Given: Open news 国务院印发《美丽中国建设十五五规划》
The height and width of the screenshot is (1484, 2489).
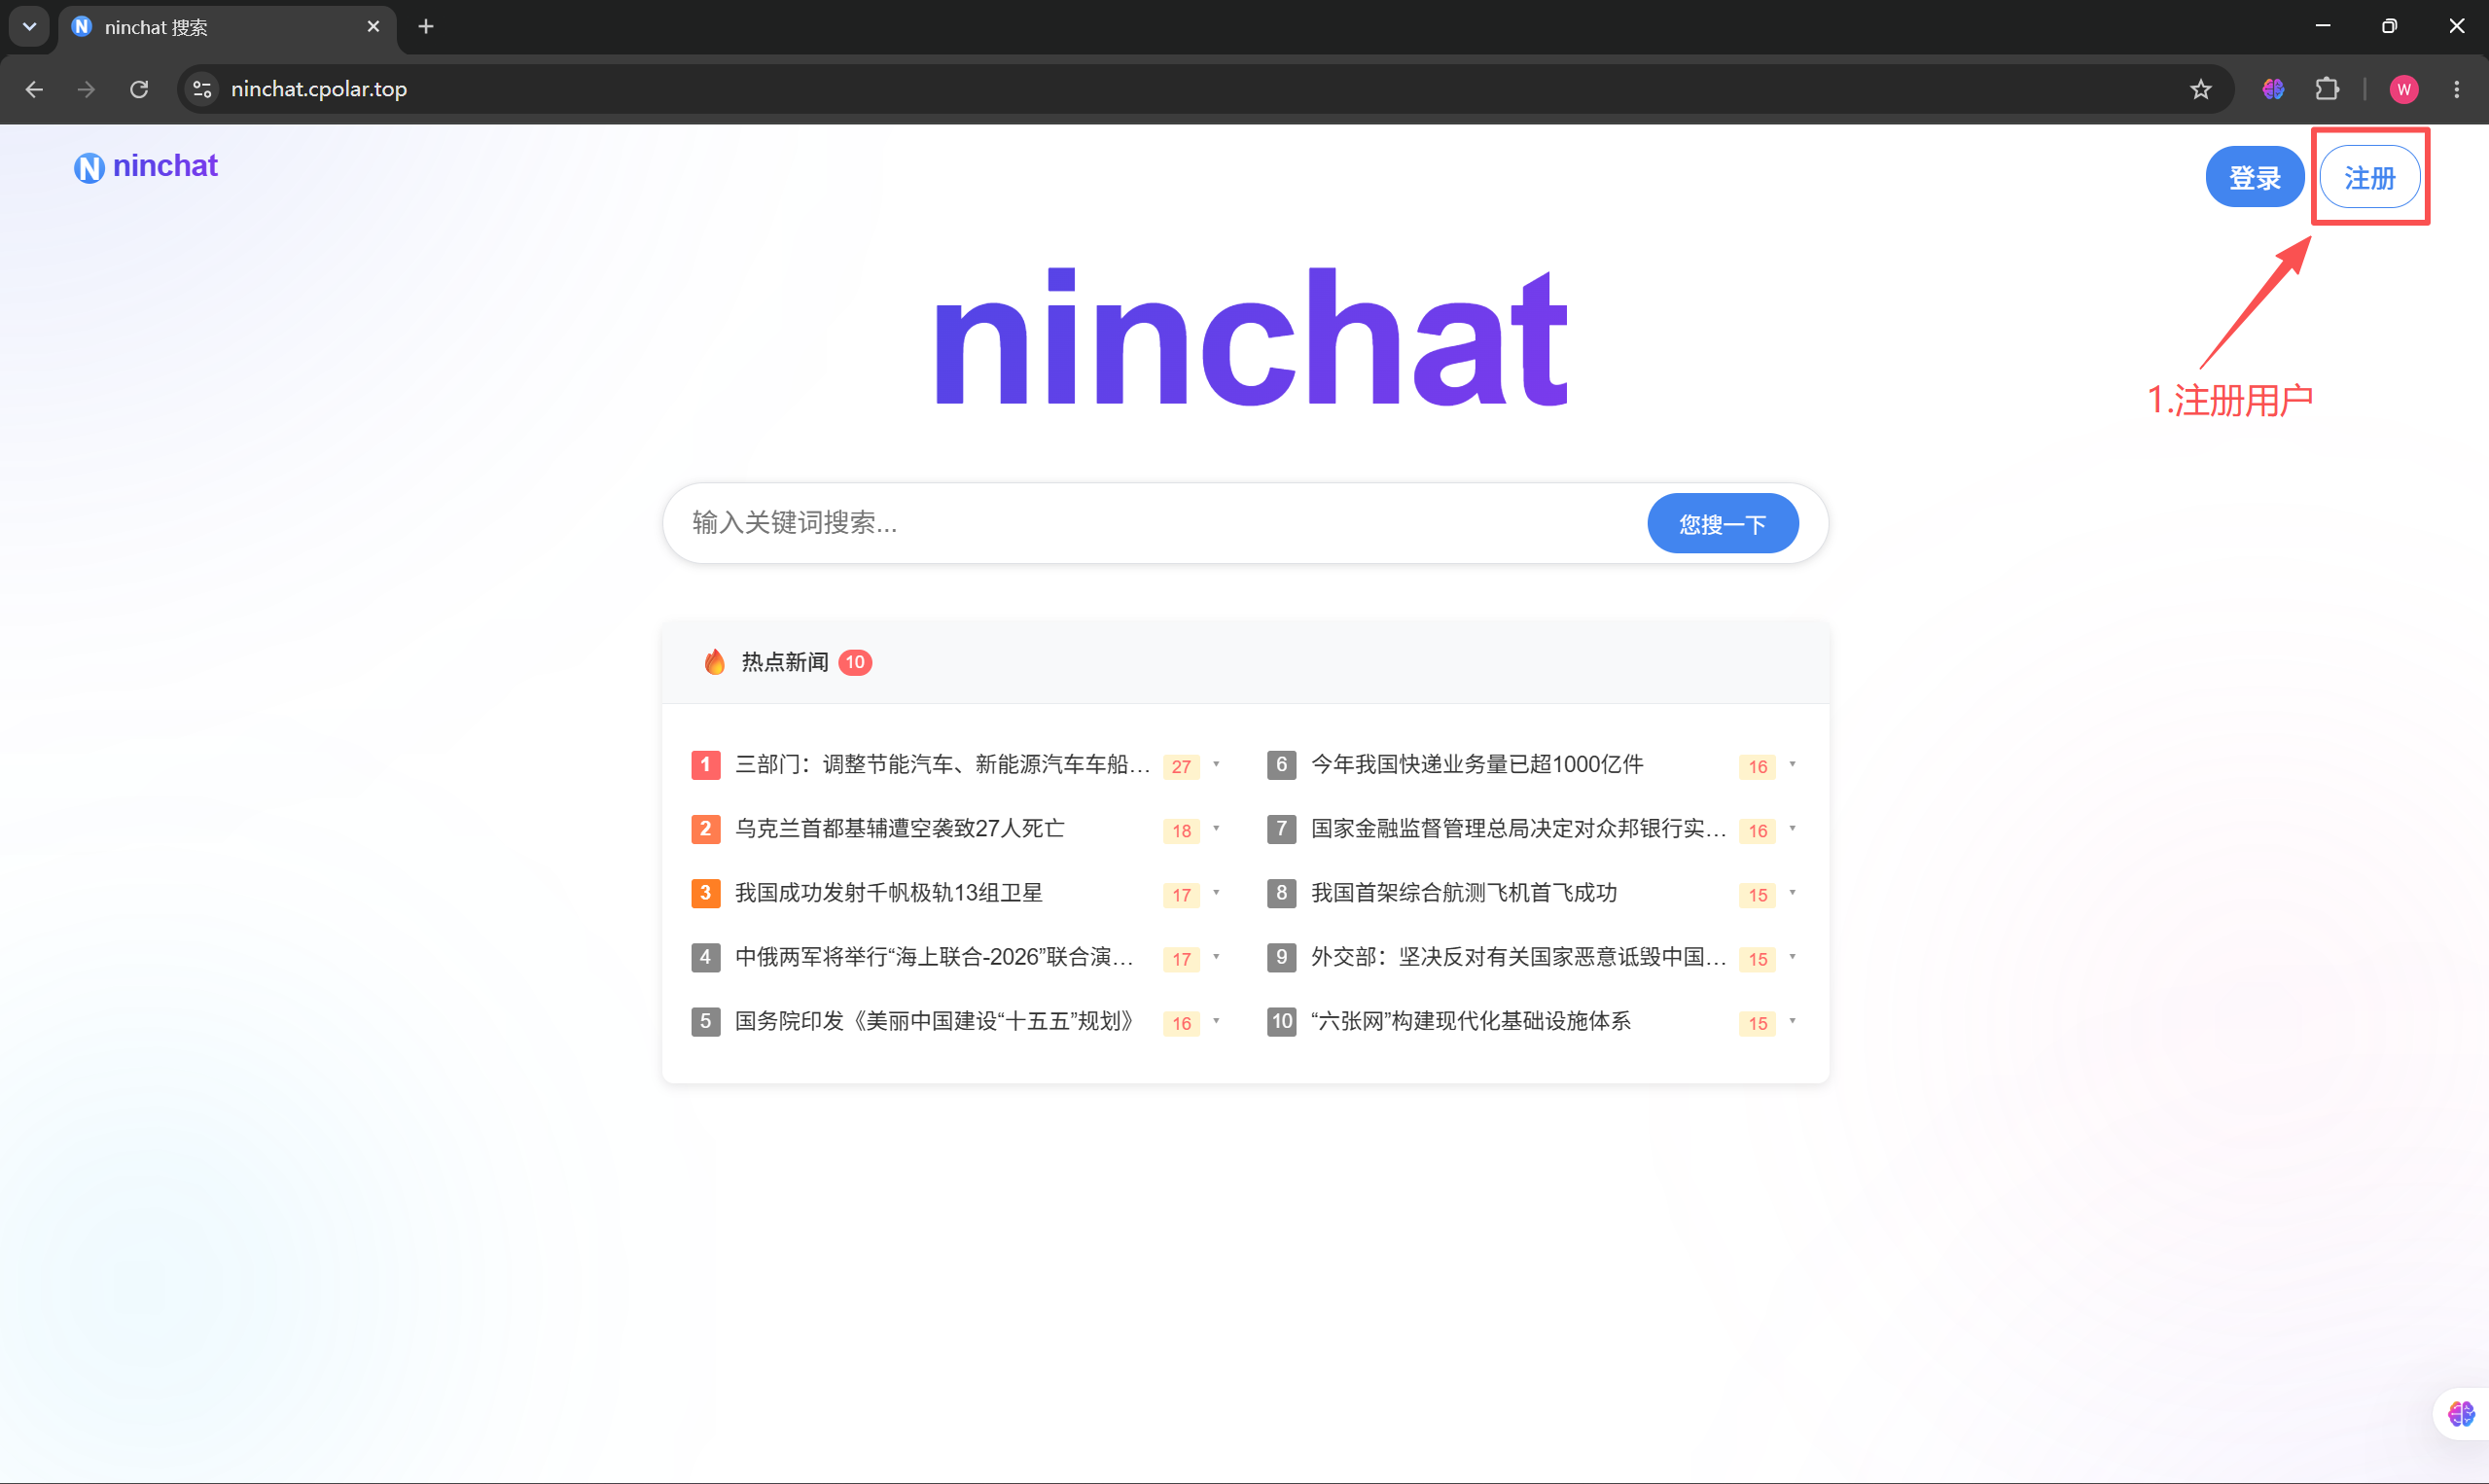Looking at the screenshot, I should (x=938, y=1021).
